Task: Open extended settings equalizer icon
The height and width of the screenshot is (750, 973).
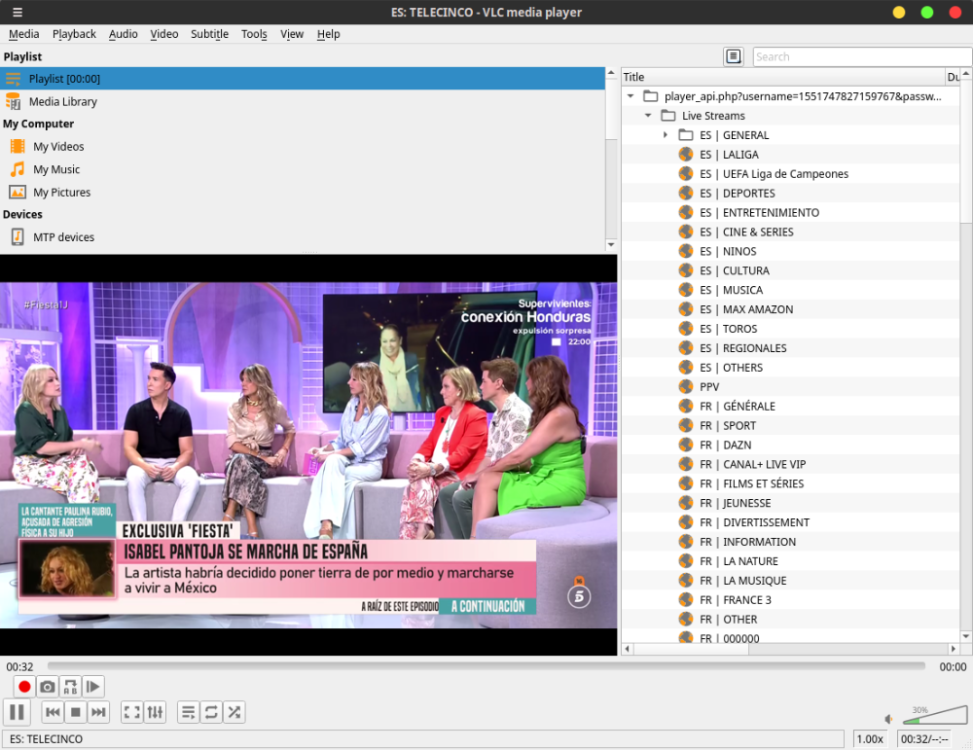Action: tap(155, 712)
